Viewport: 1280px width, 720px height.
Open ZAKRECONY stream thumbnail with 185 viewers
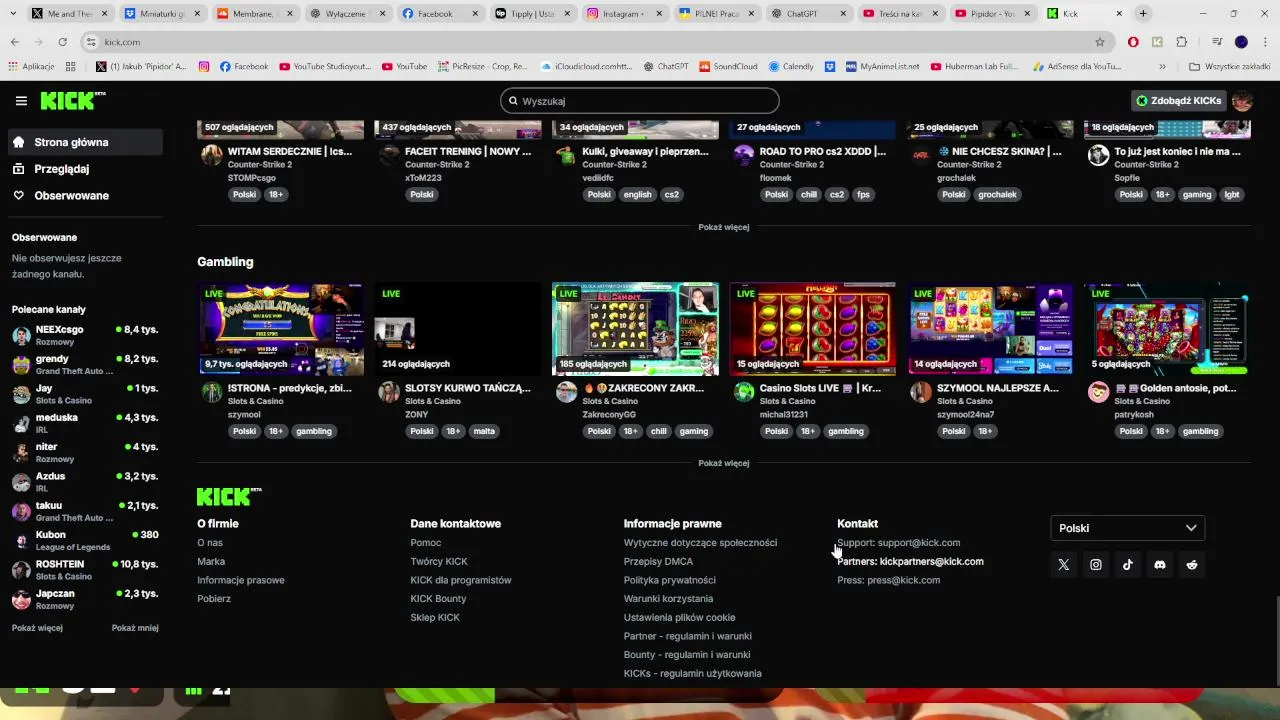click(635, 328)
